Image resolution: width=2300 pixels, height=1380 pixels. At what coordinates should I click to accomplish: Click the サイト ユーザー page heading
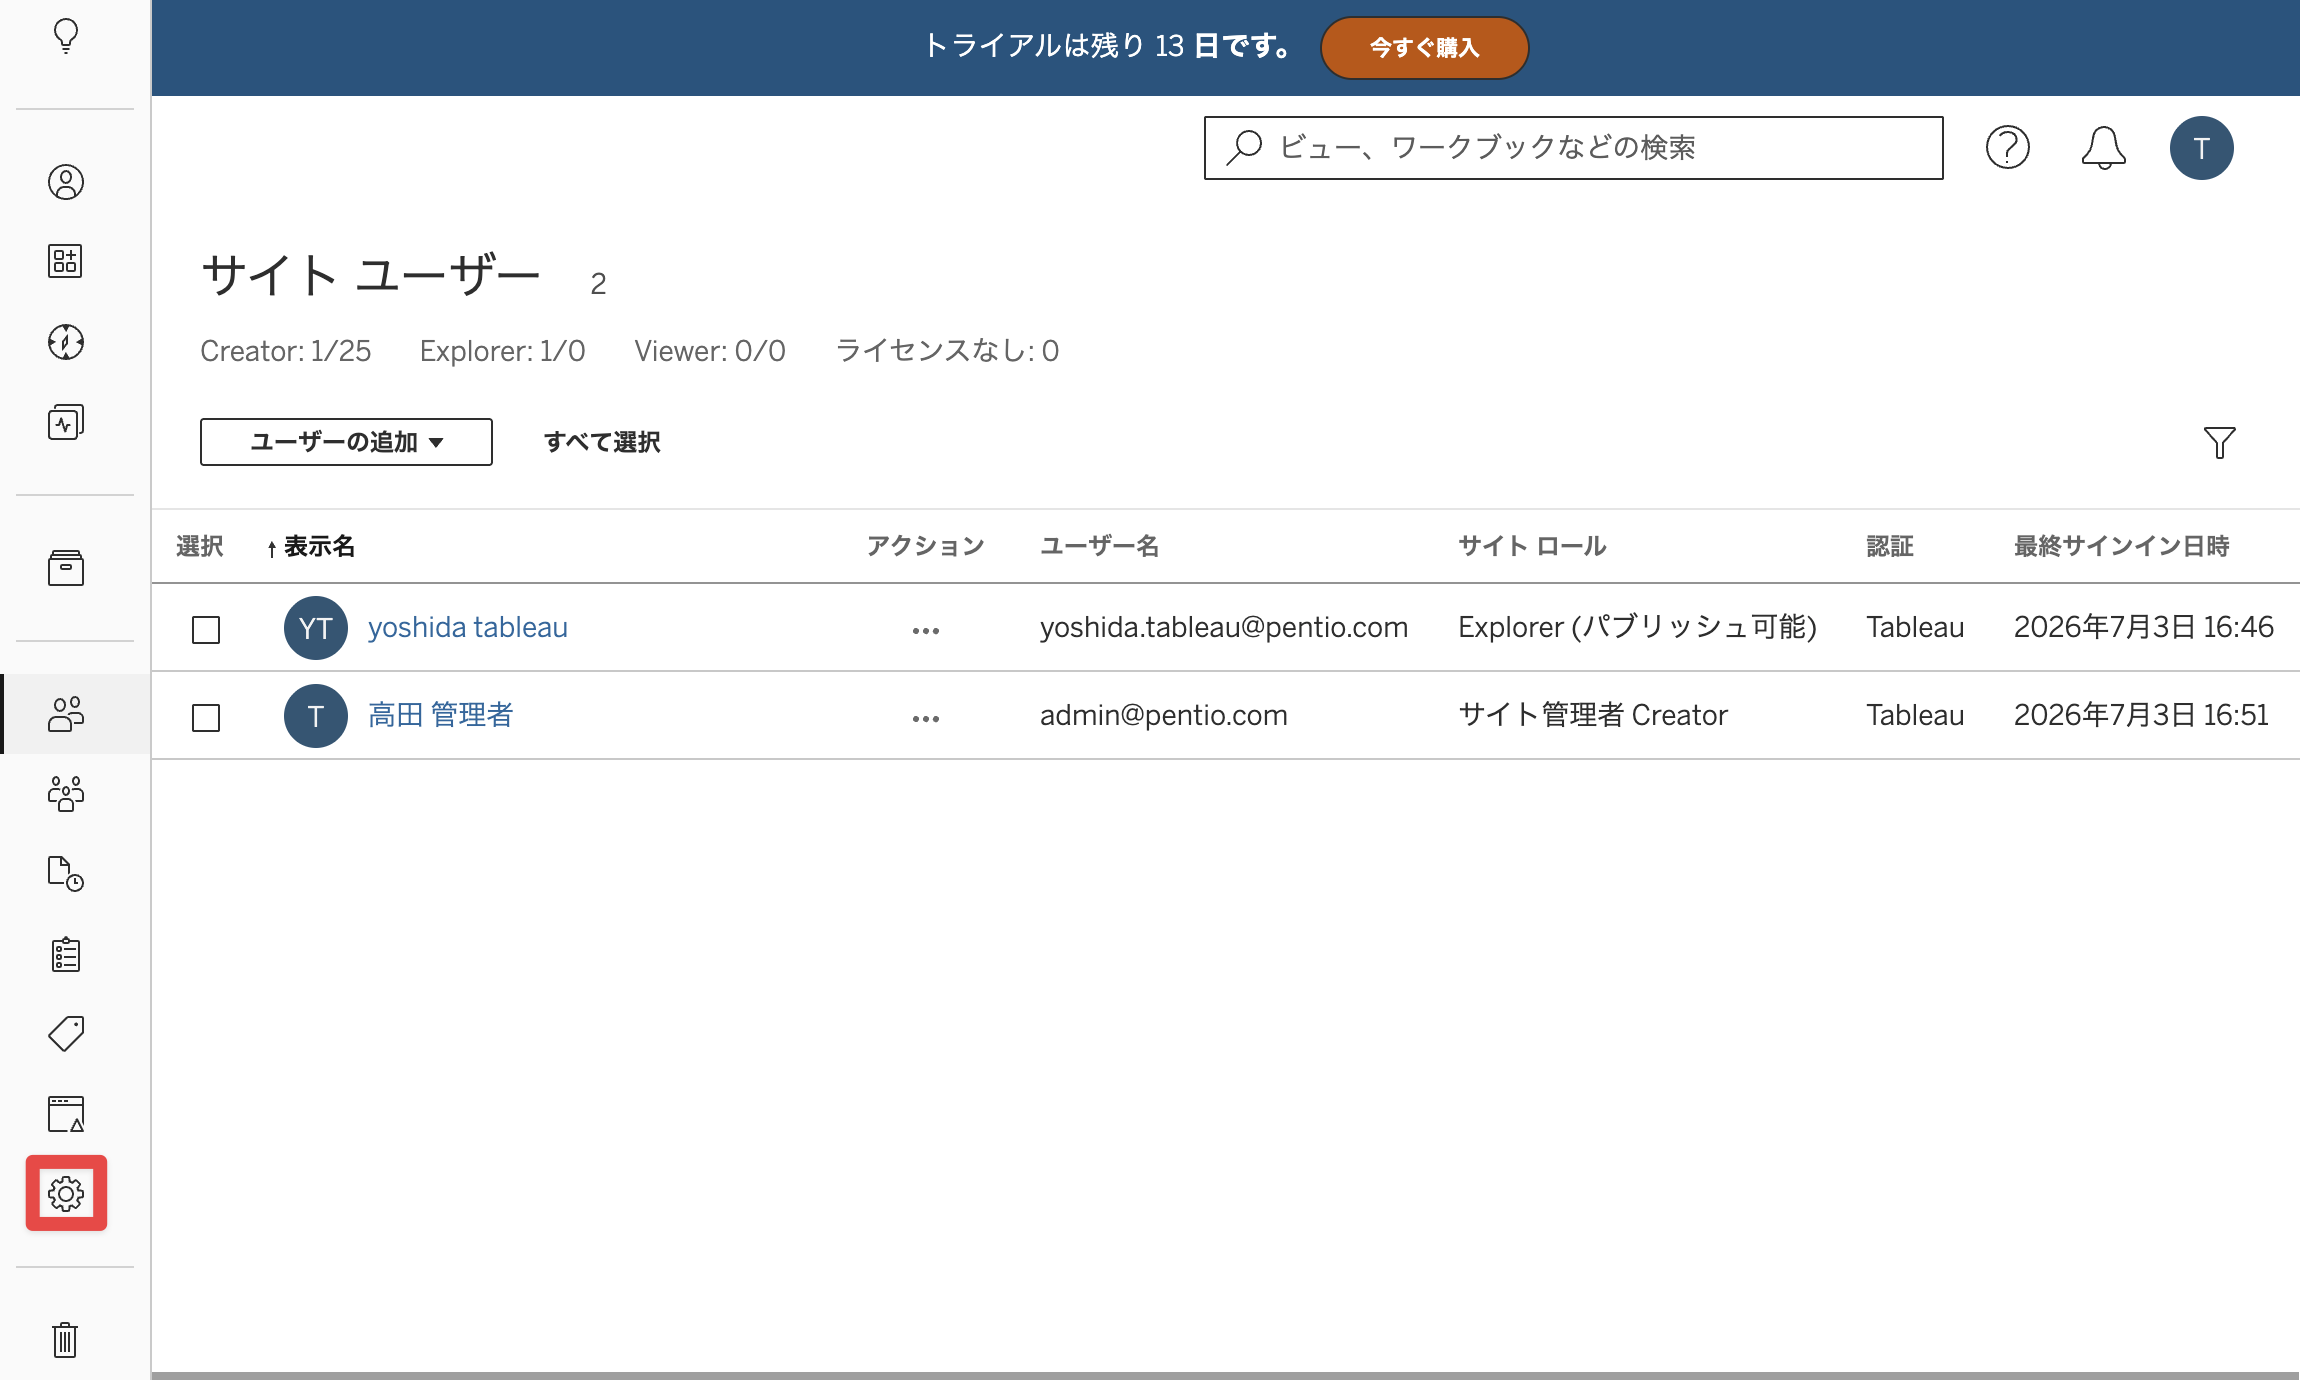(371, 275)
